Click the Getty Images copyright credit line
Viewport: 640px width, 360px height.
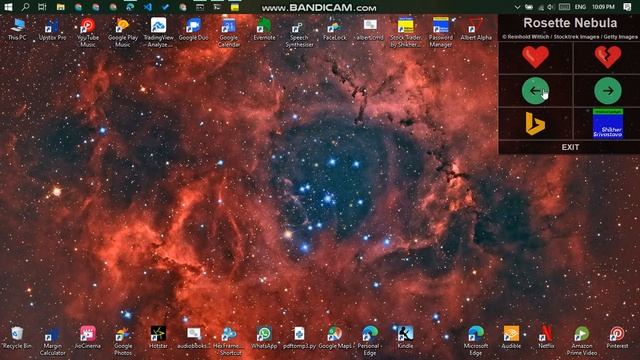point(570,37)
